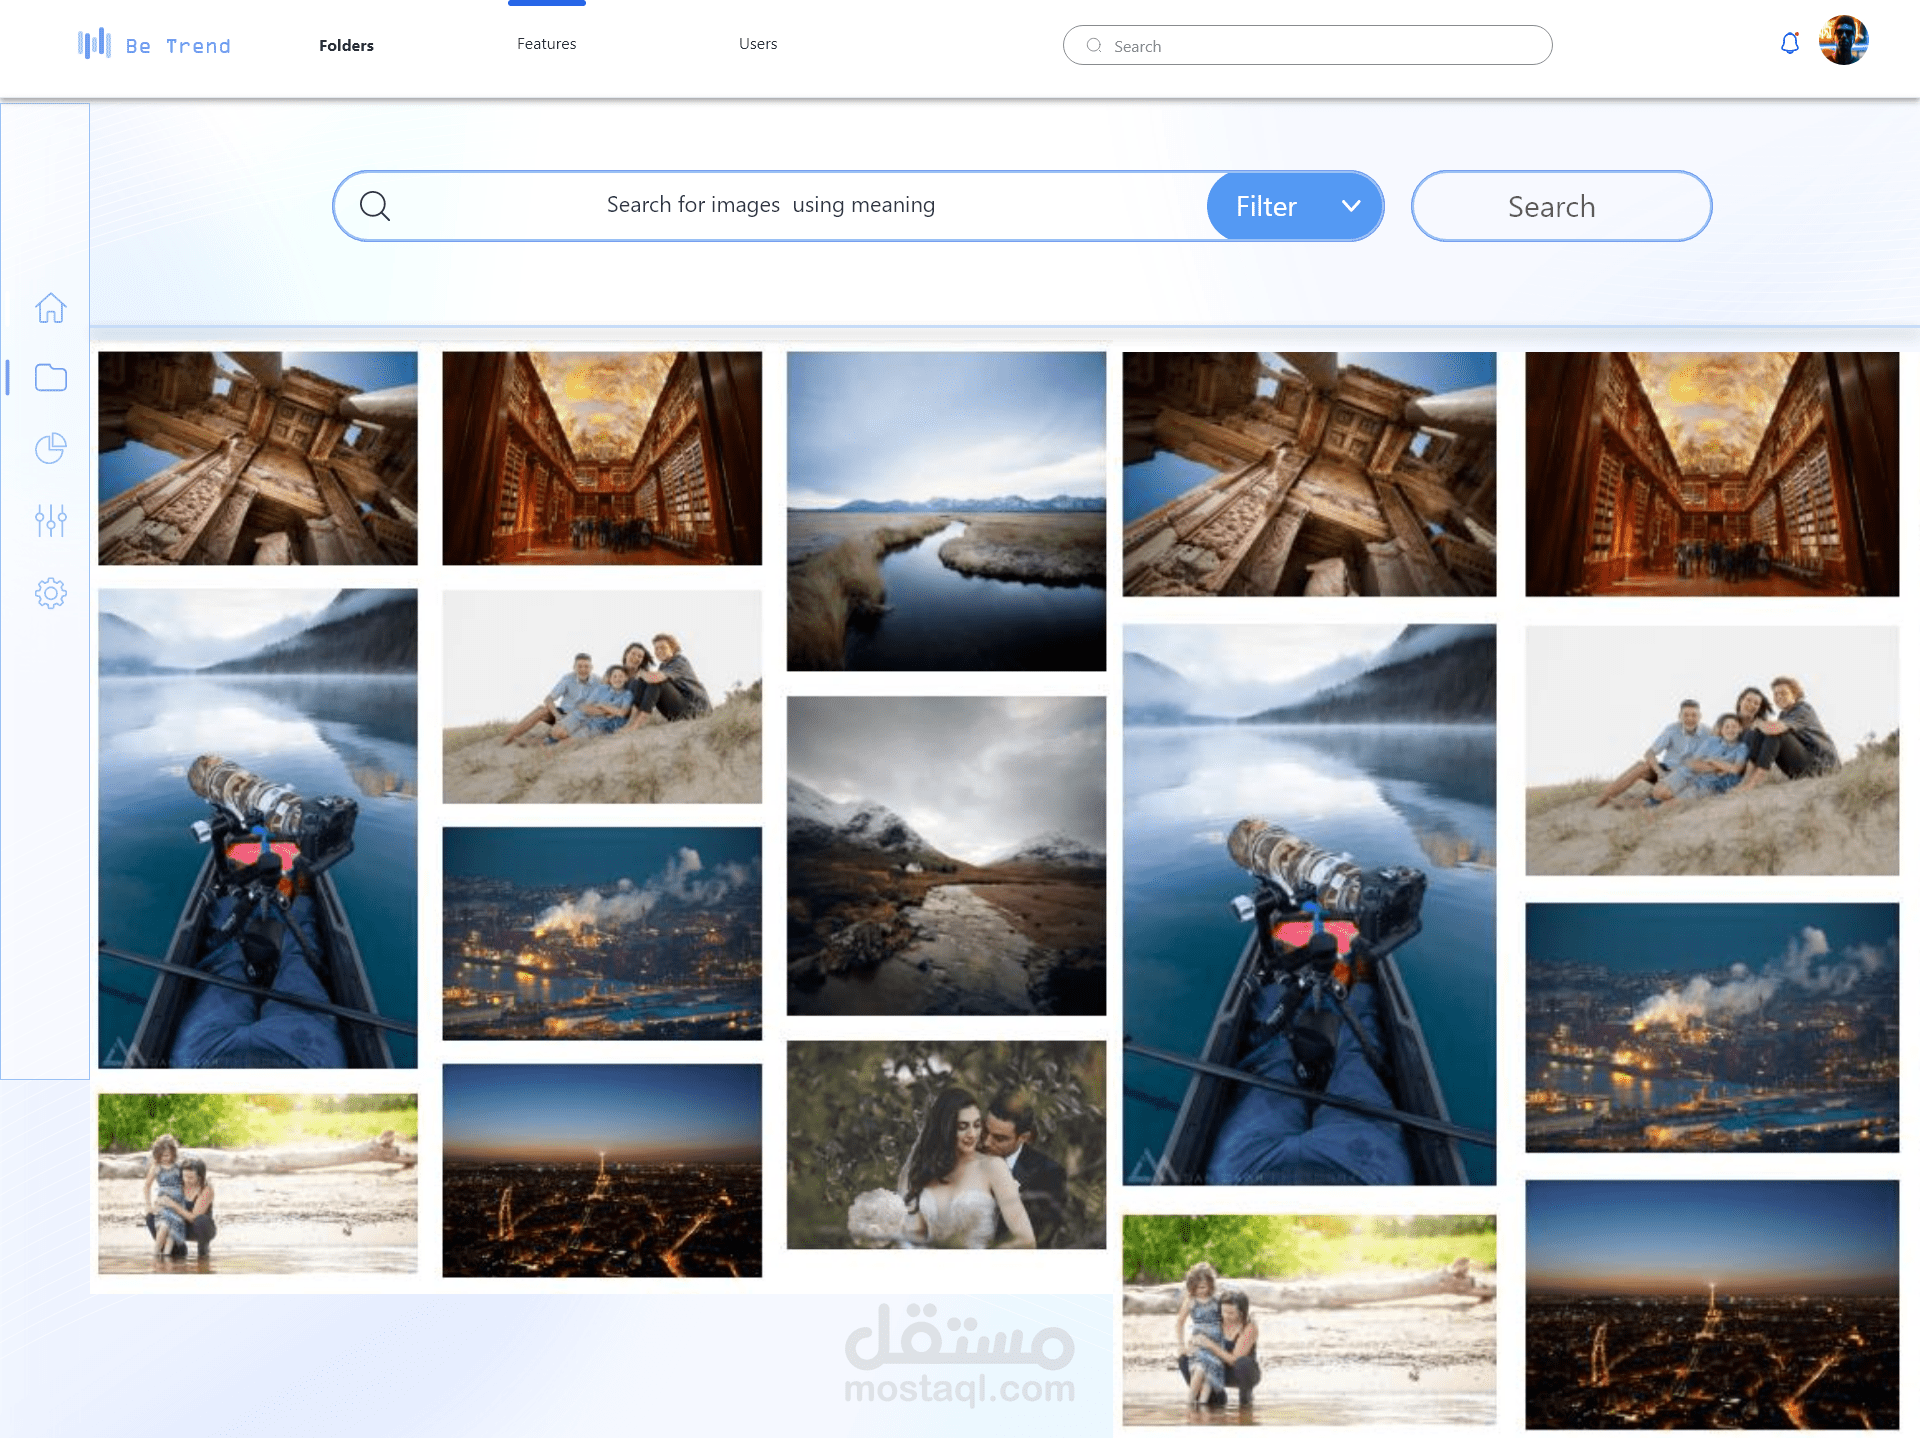Click the sliders adjustment icon in sidebar
Viewport: 1920px width, 1438px height.
point(51,520)
